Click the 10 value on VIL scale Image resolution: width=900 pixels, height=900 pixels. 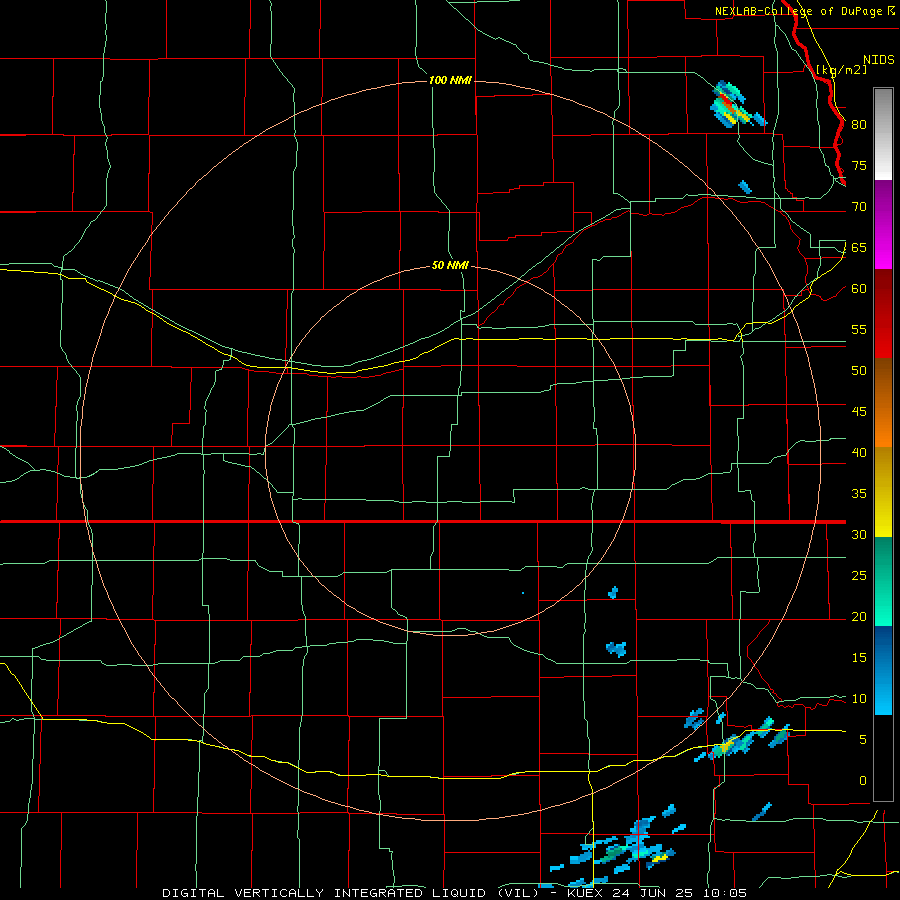[859, 699]
